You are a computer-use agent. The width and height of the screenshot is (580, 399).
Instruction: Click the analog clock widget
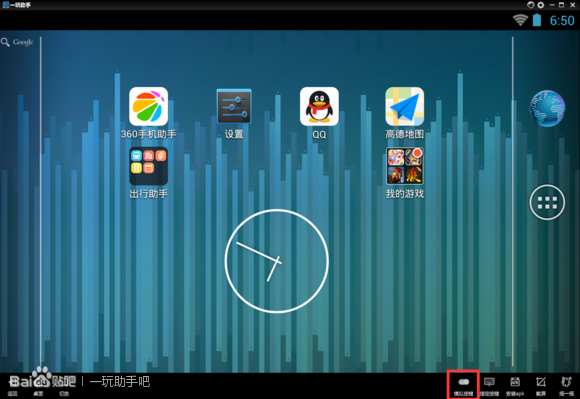(277, 261)
